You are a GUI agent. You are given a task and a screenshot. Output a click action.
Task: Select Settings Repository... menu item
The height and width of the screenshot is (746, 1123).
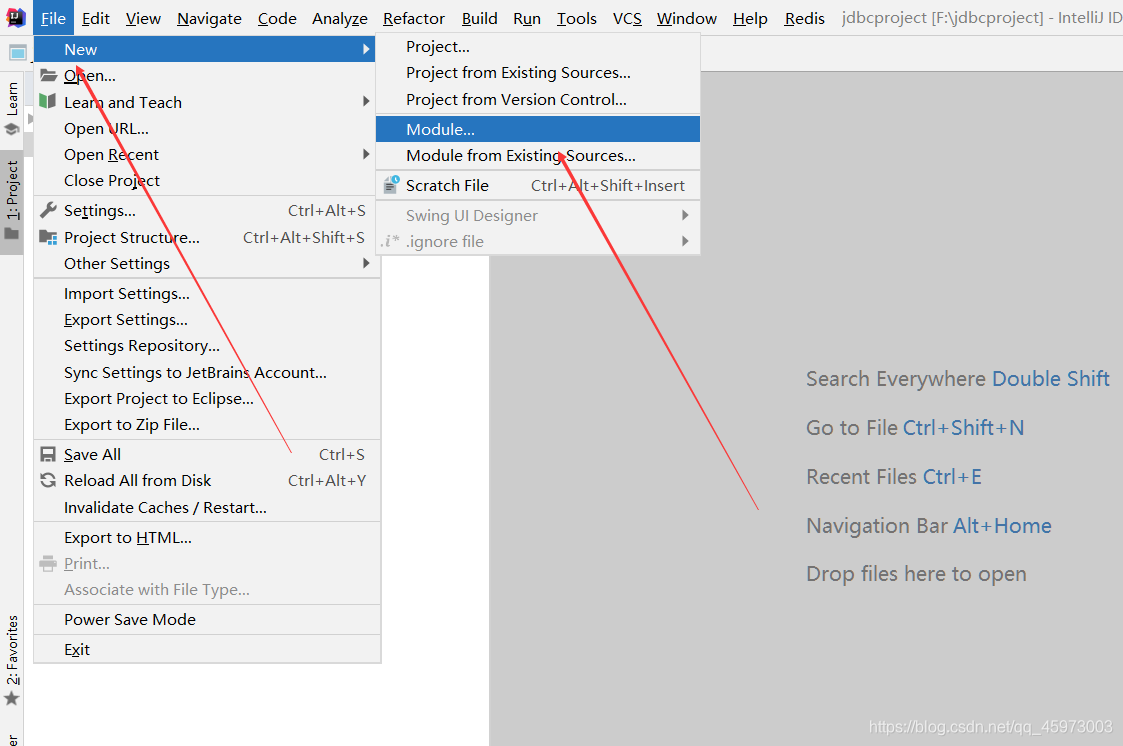[x=207, y=346]
